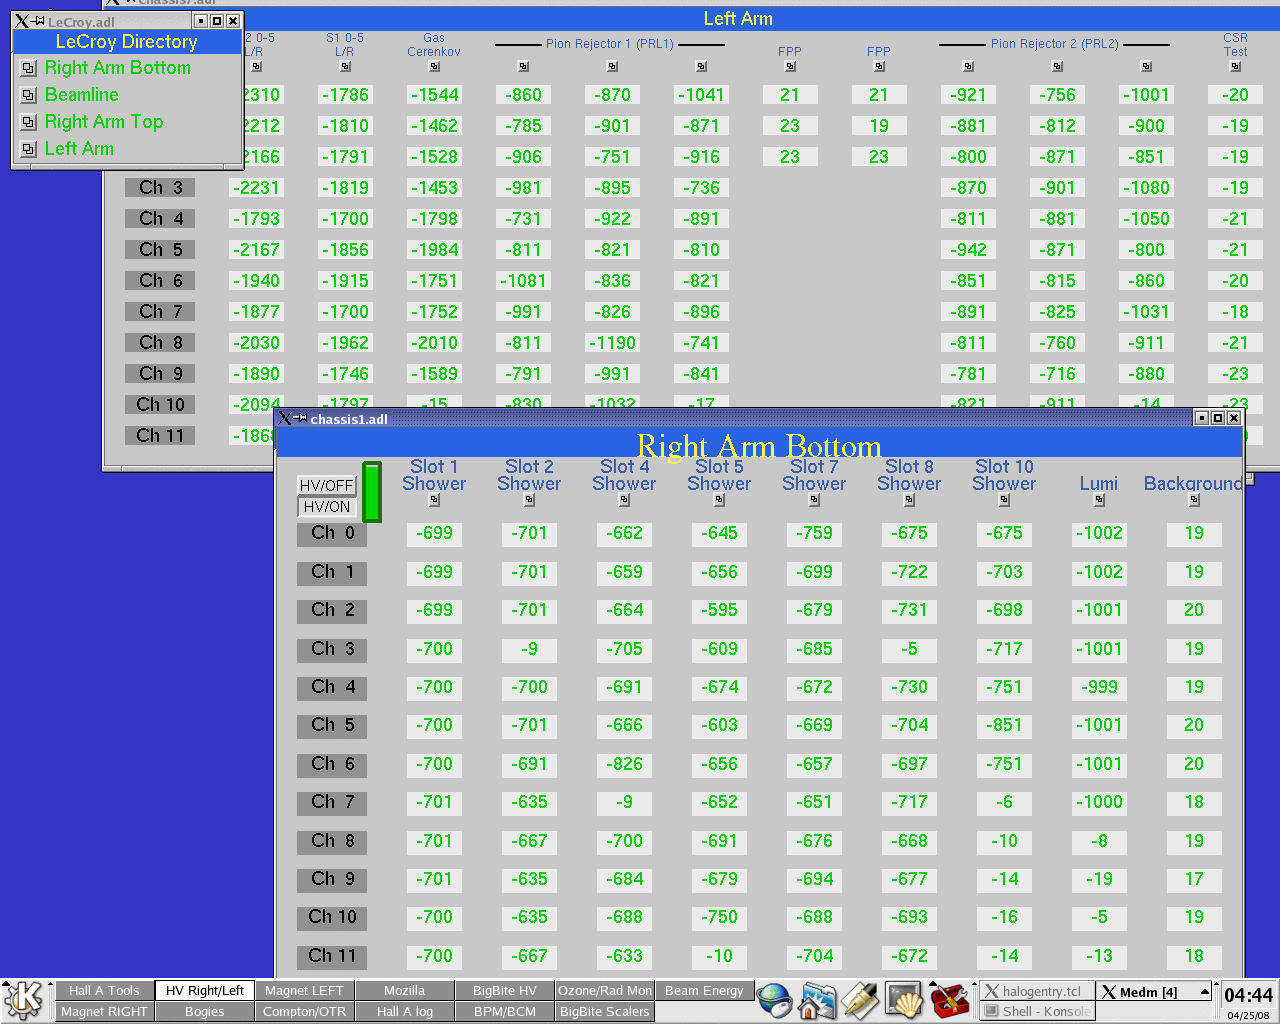The width and height of the screenshot is (1280, 1024).
Task: Activate the Shell - Konsole taskbar entry
Action: (x=1036, y=1012)
